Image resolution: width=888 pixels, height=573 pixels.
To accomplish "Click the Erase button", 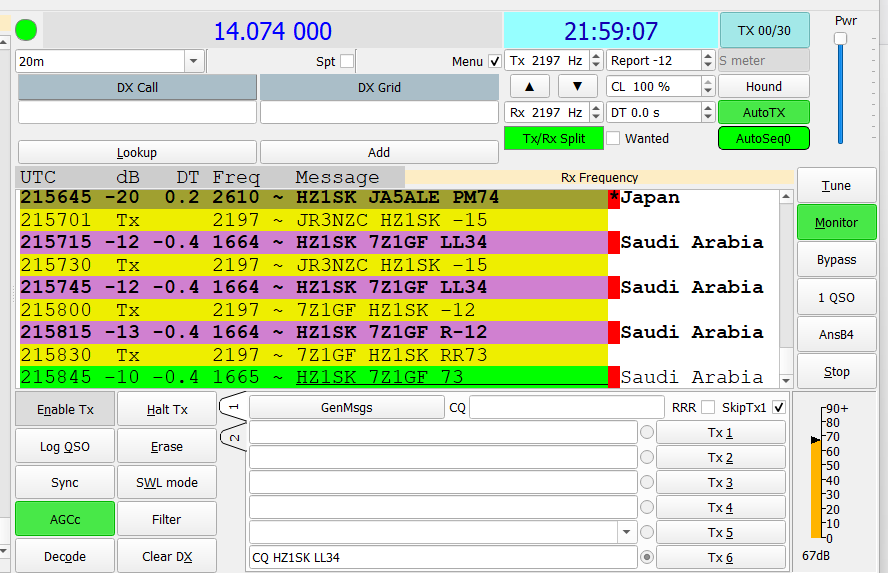I will pos(167,446).
